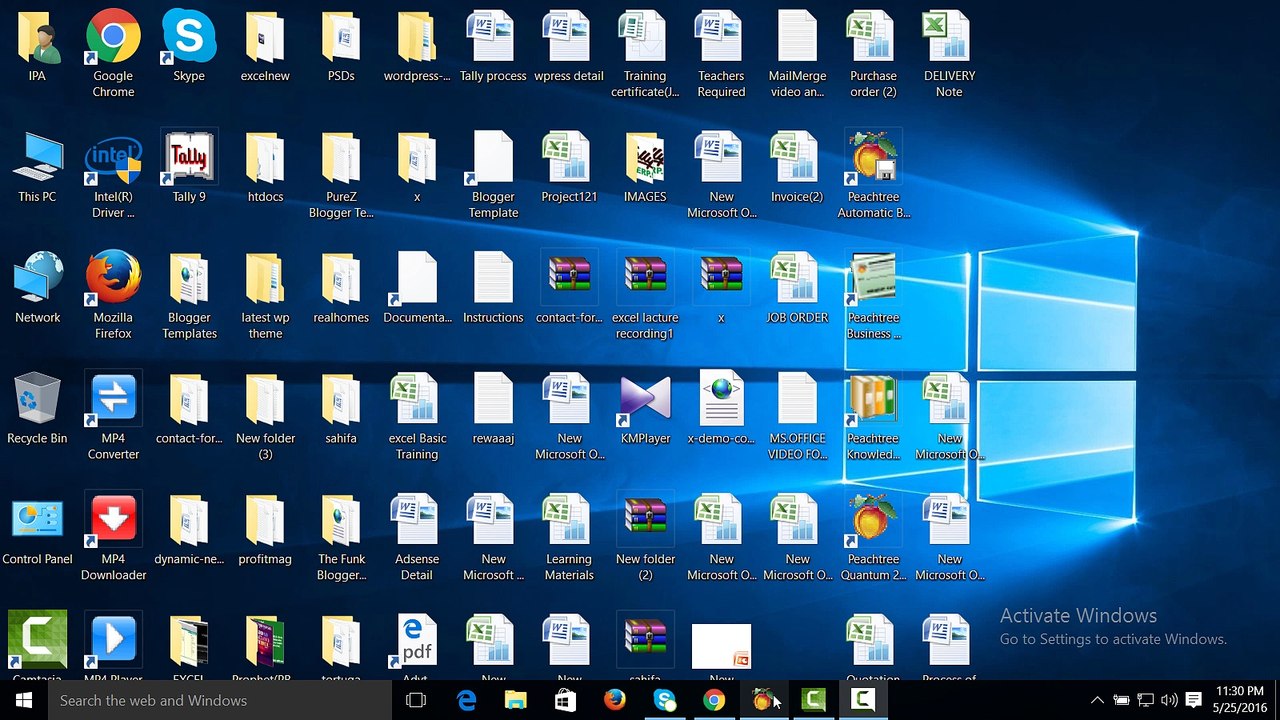Click the Windows Start button
This screenshot has height=720, width=1280.
pyautogui.click(x=24, y=700)
